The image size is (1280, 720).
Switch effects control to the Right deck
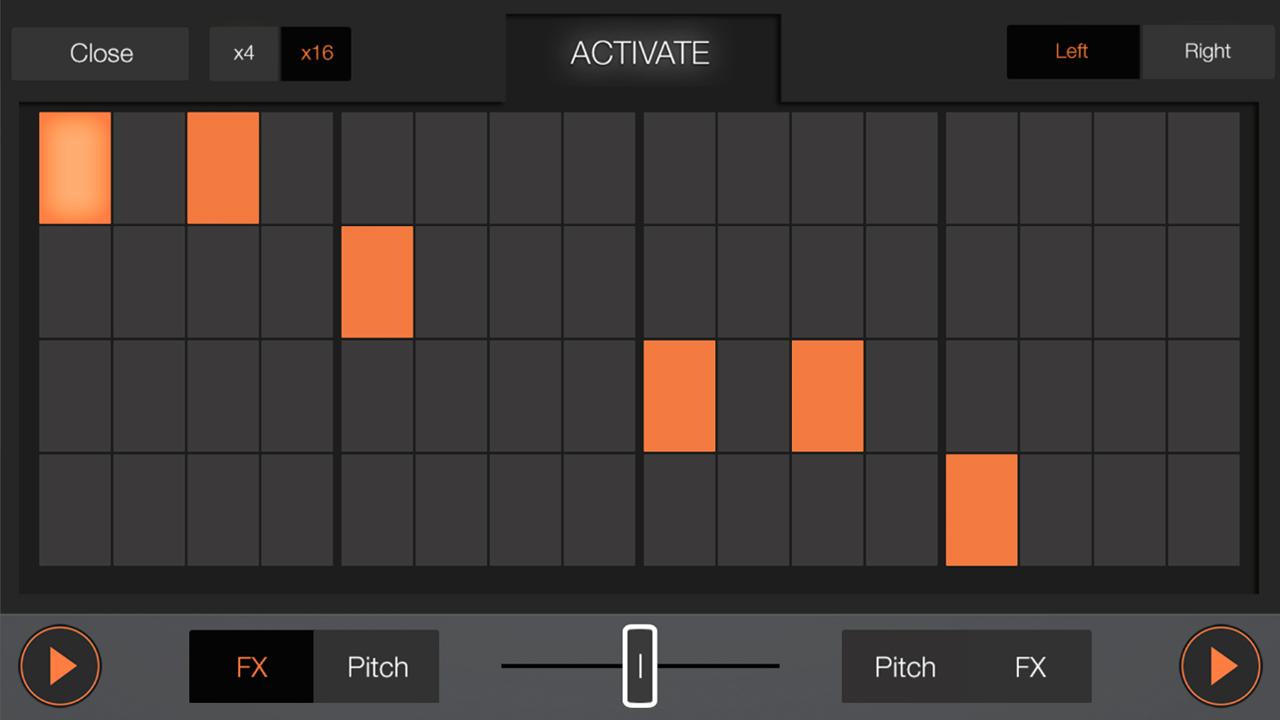1207,51
